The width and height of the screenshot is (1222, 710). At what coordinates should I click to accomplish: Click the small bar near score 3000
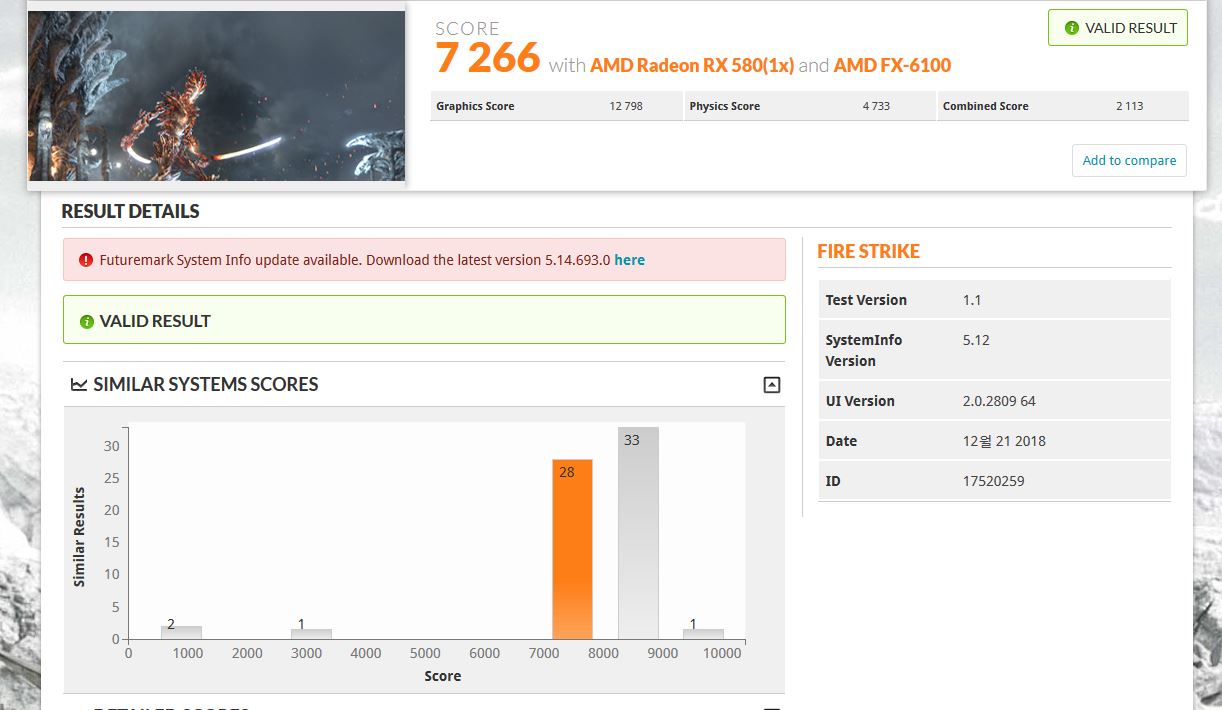click(311, 634)
